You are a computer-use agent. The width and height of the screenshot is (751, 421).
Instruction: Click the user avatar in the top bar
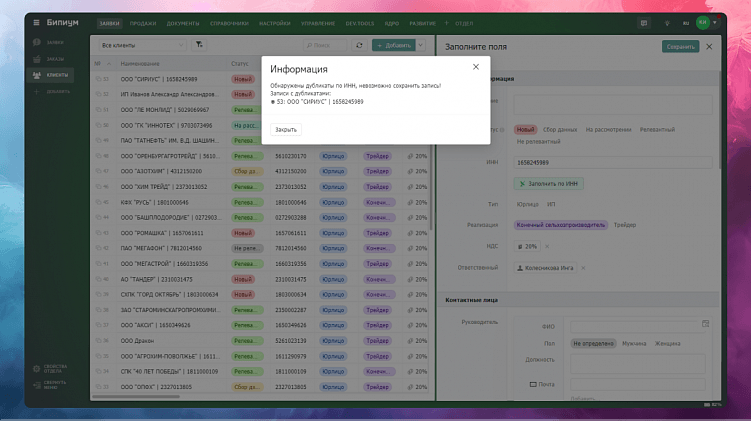pos(703,22)
